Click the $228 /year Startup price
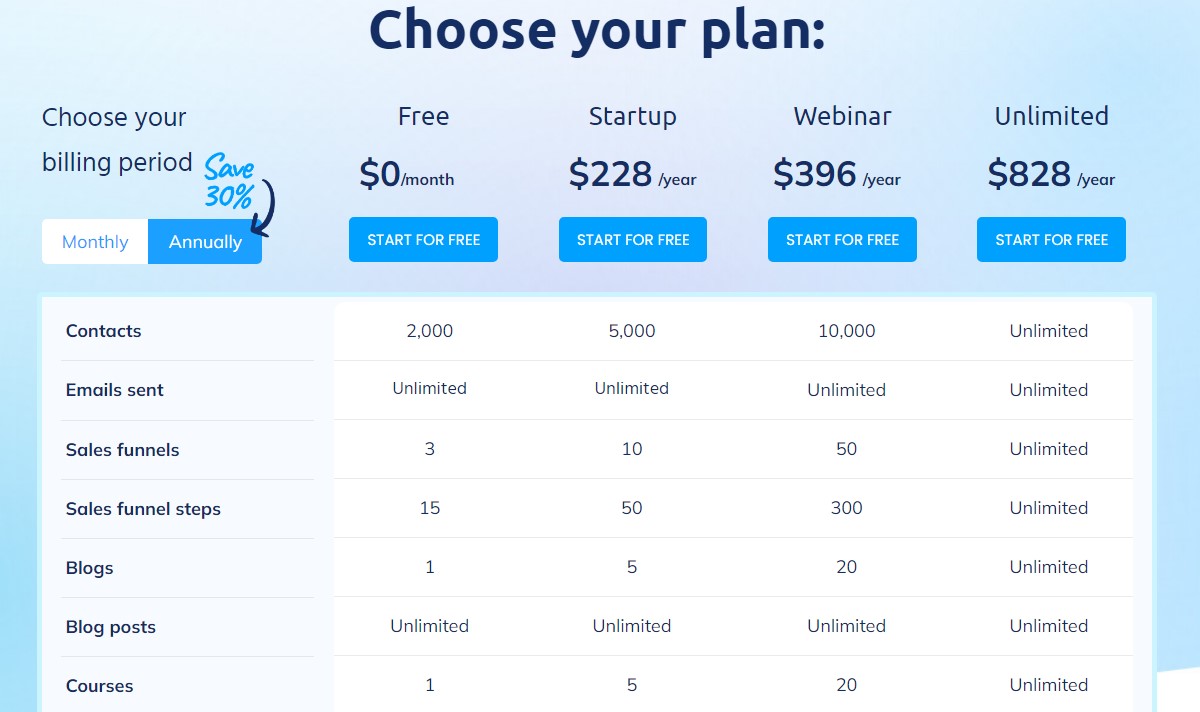 (632, 175)
